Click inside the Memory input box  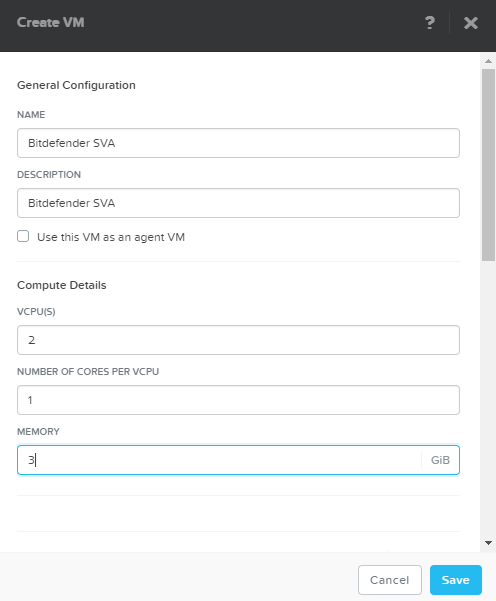click(x=219, y=460)
